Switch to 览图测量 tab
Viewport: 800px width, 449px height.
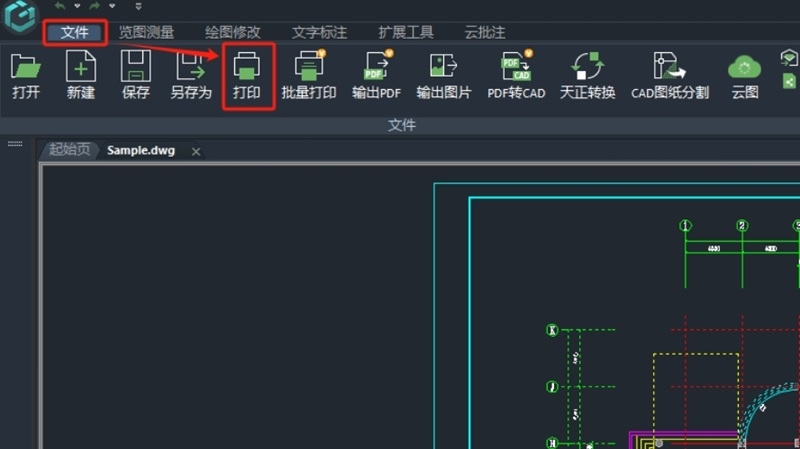146,33
